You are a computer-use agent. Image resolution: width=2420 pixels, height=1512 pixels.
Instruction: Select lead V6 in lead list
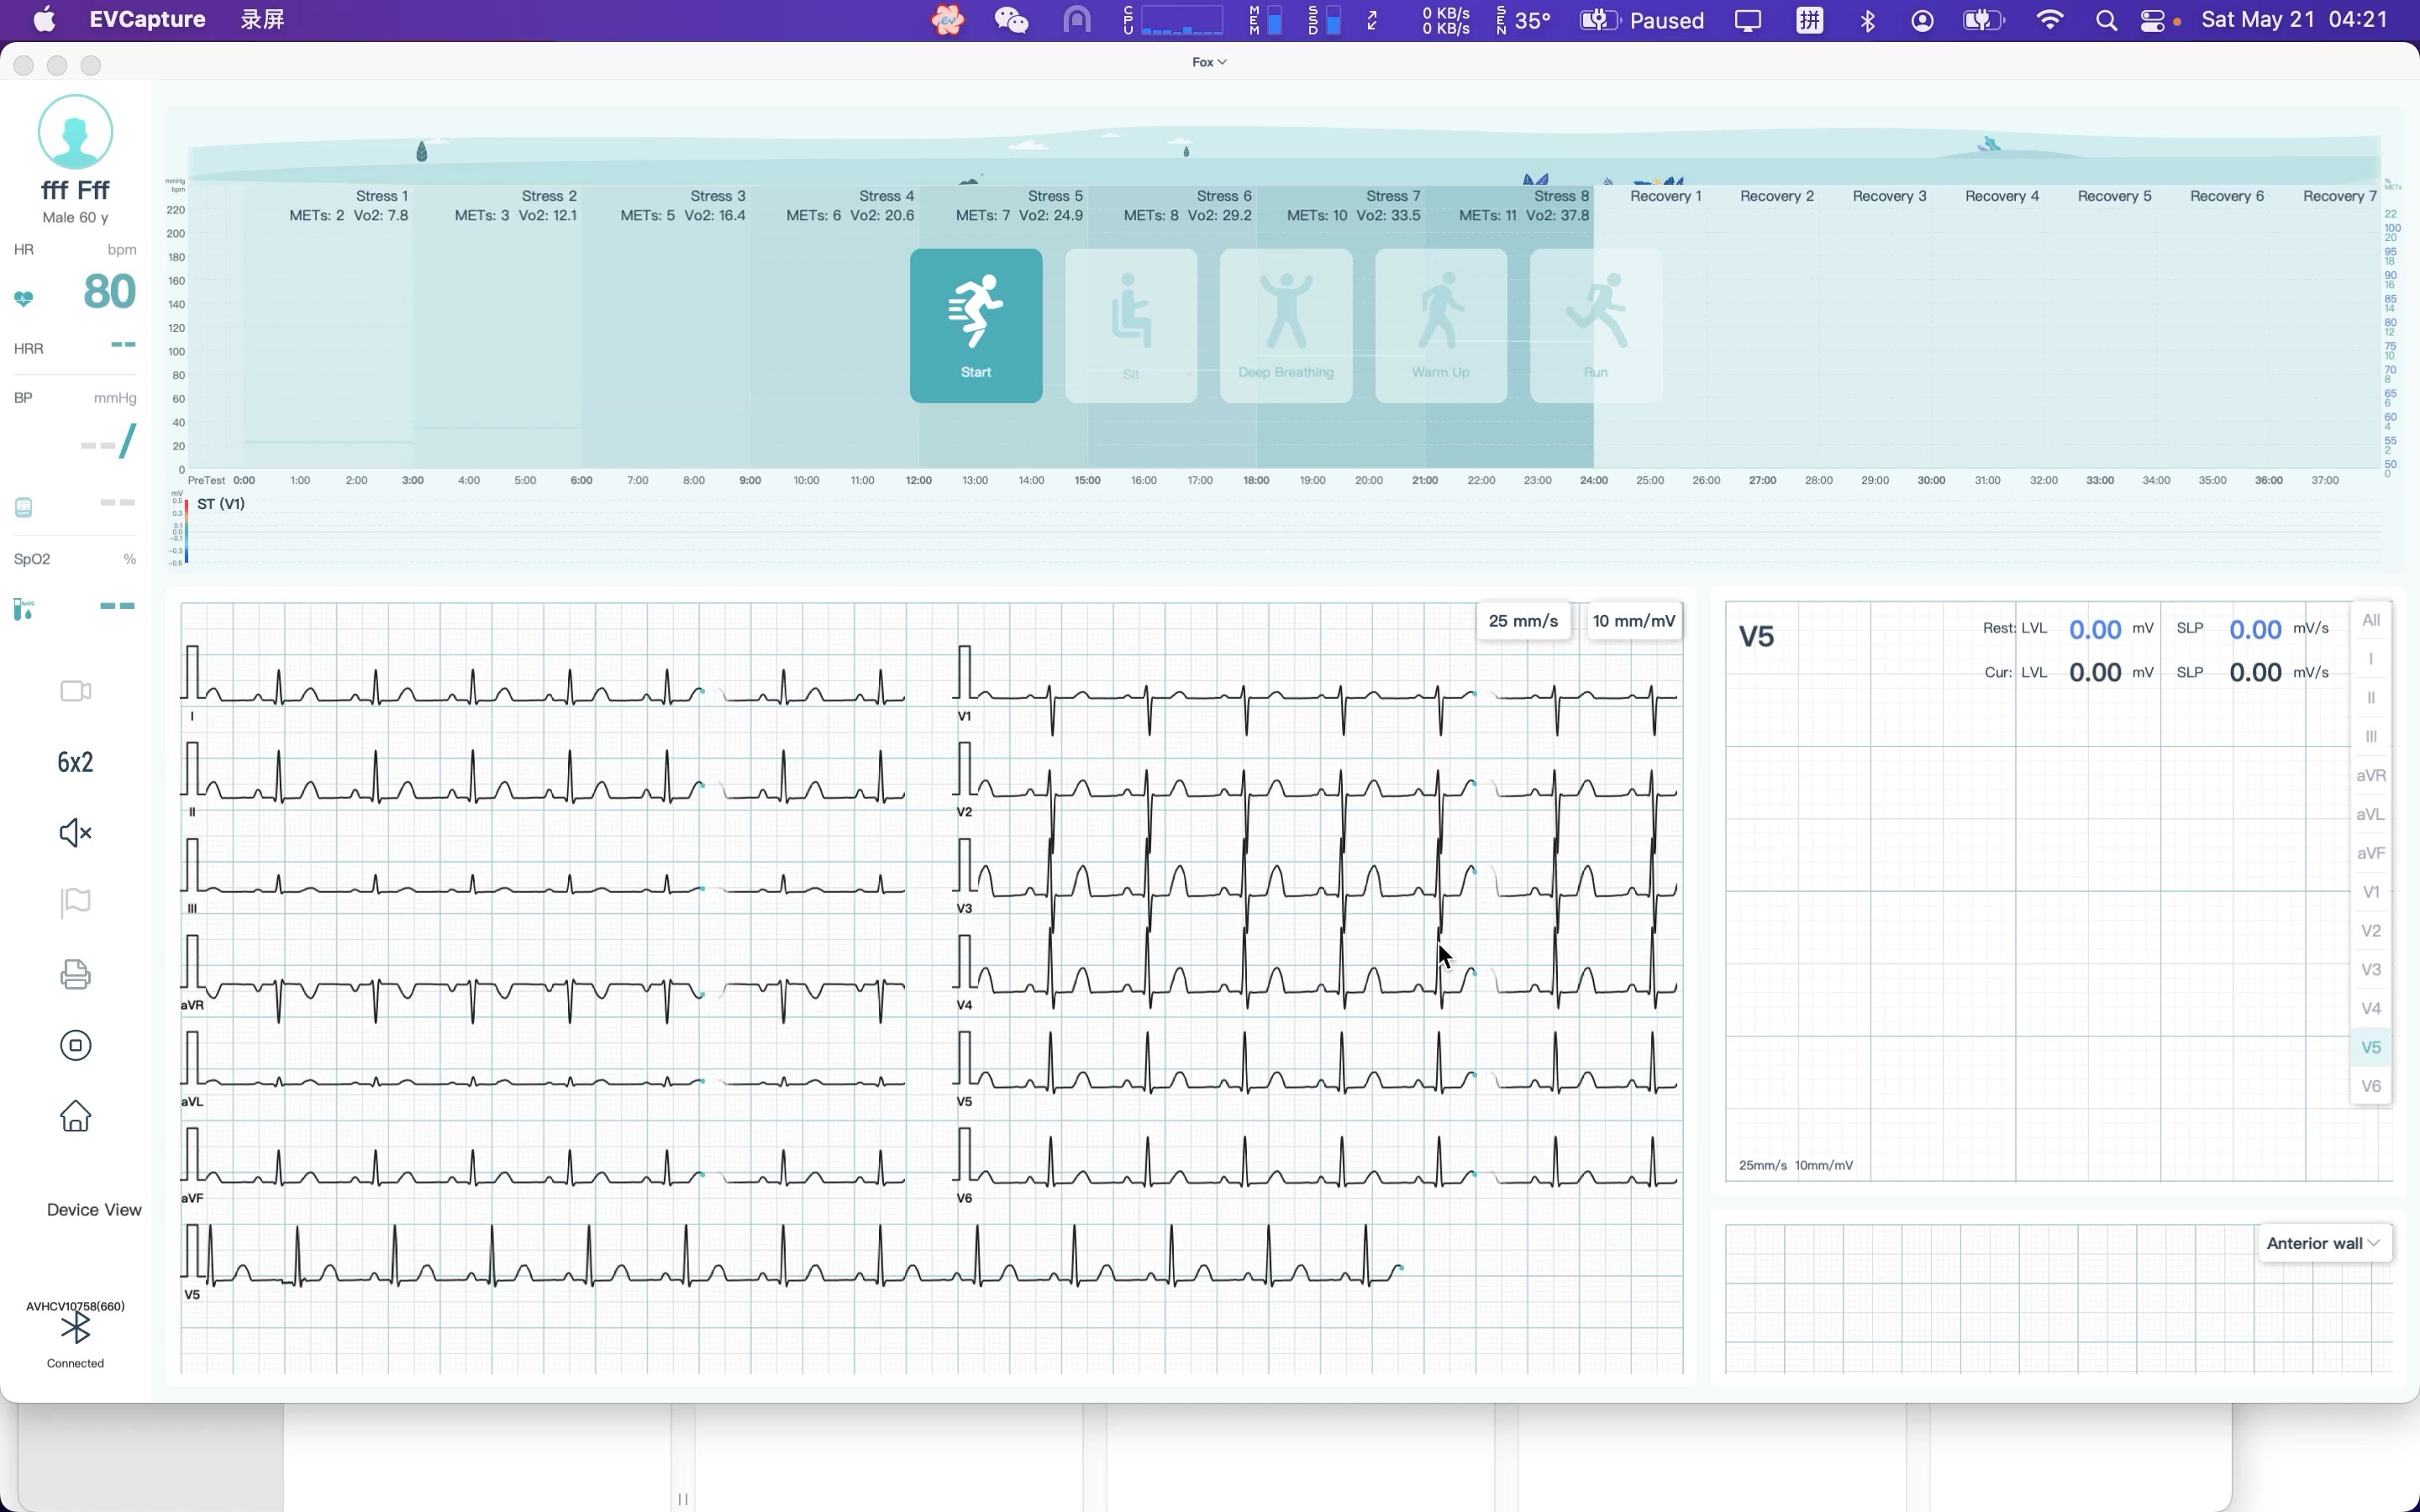2371,1086
